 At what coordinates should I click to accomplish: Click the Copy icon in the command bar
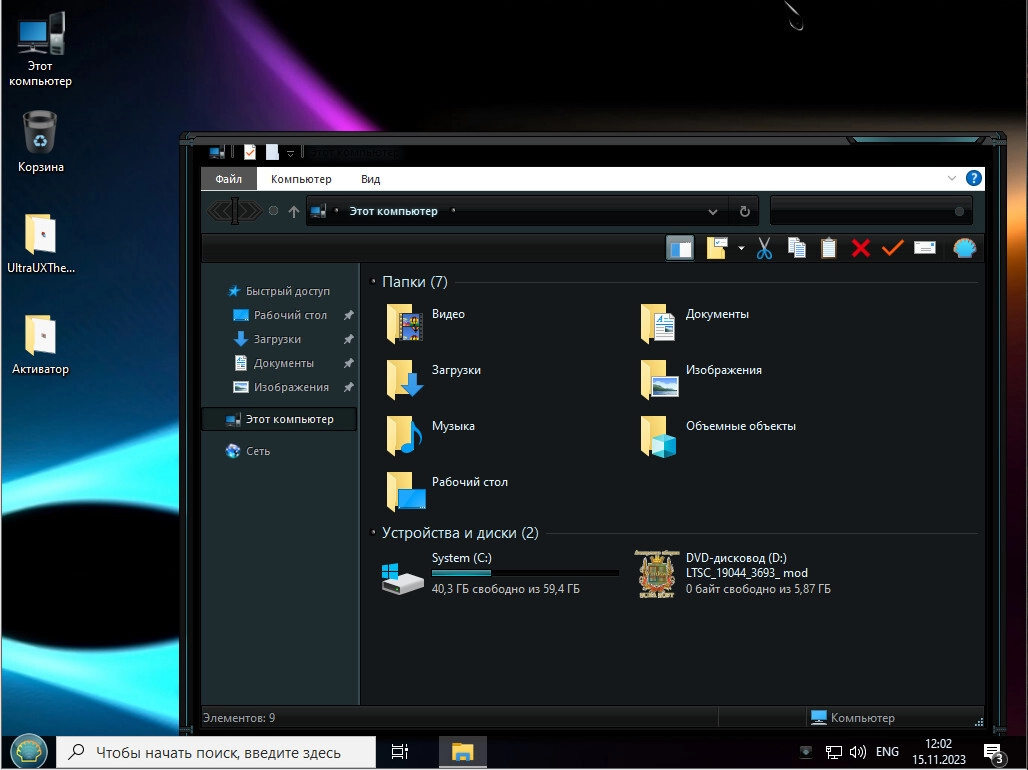[796, 248]
